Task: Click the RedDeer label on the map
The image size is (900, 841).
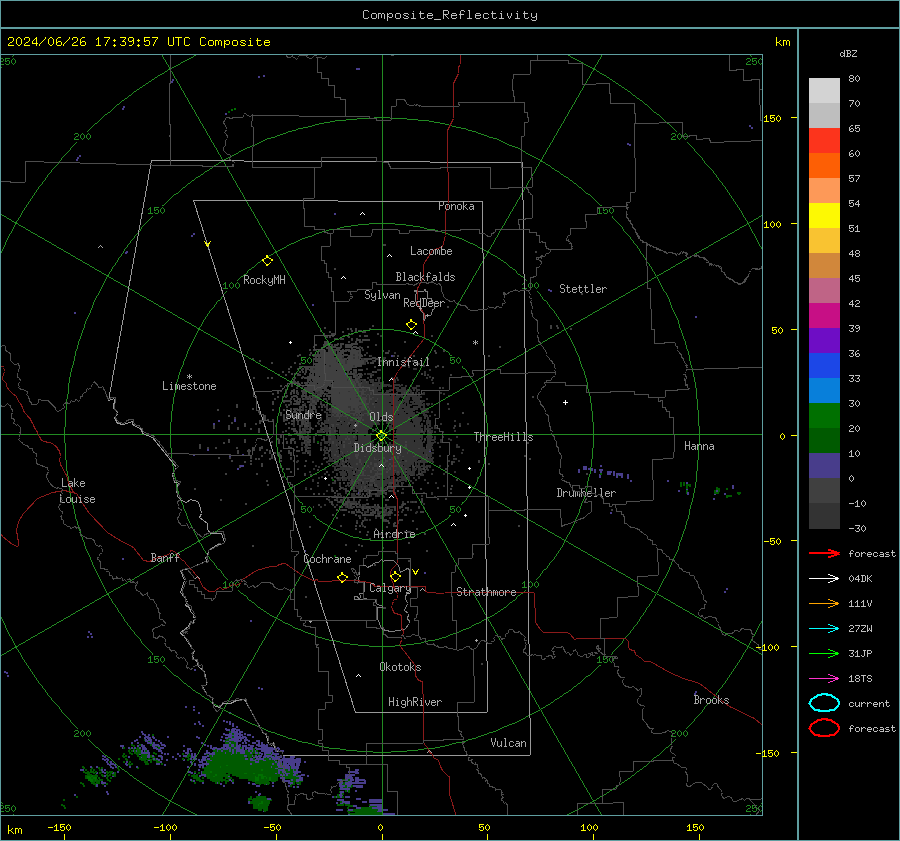Action: pos(424,303)
